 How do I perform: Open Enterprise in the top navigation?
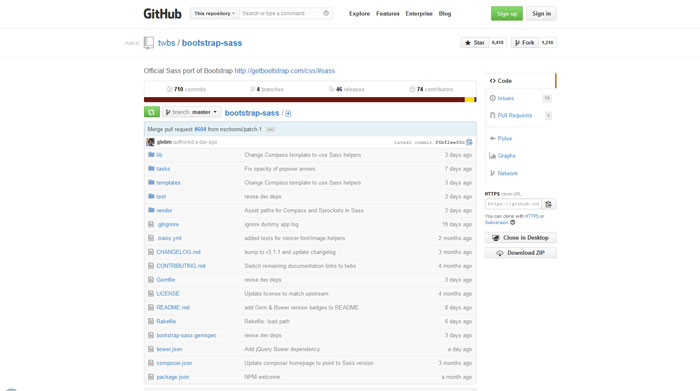[x=419, y=14]
